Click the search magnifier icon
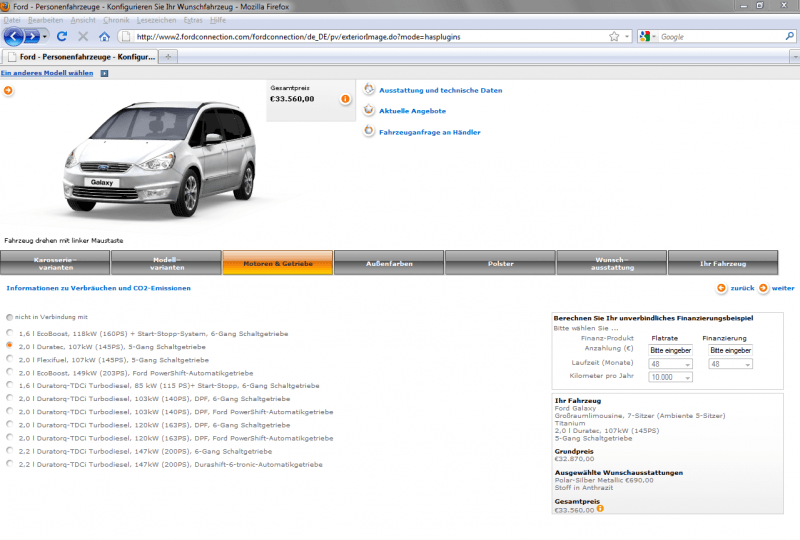 789,36
